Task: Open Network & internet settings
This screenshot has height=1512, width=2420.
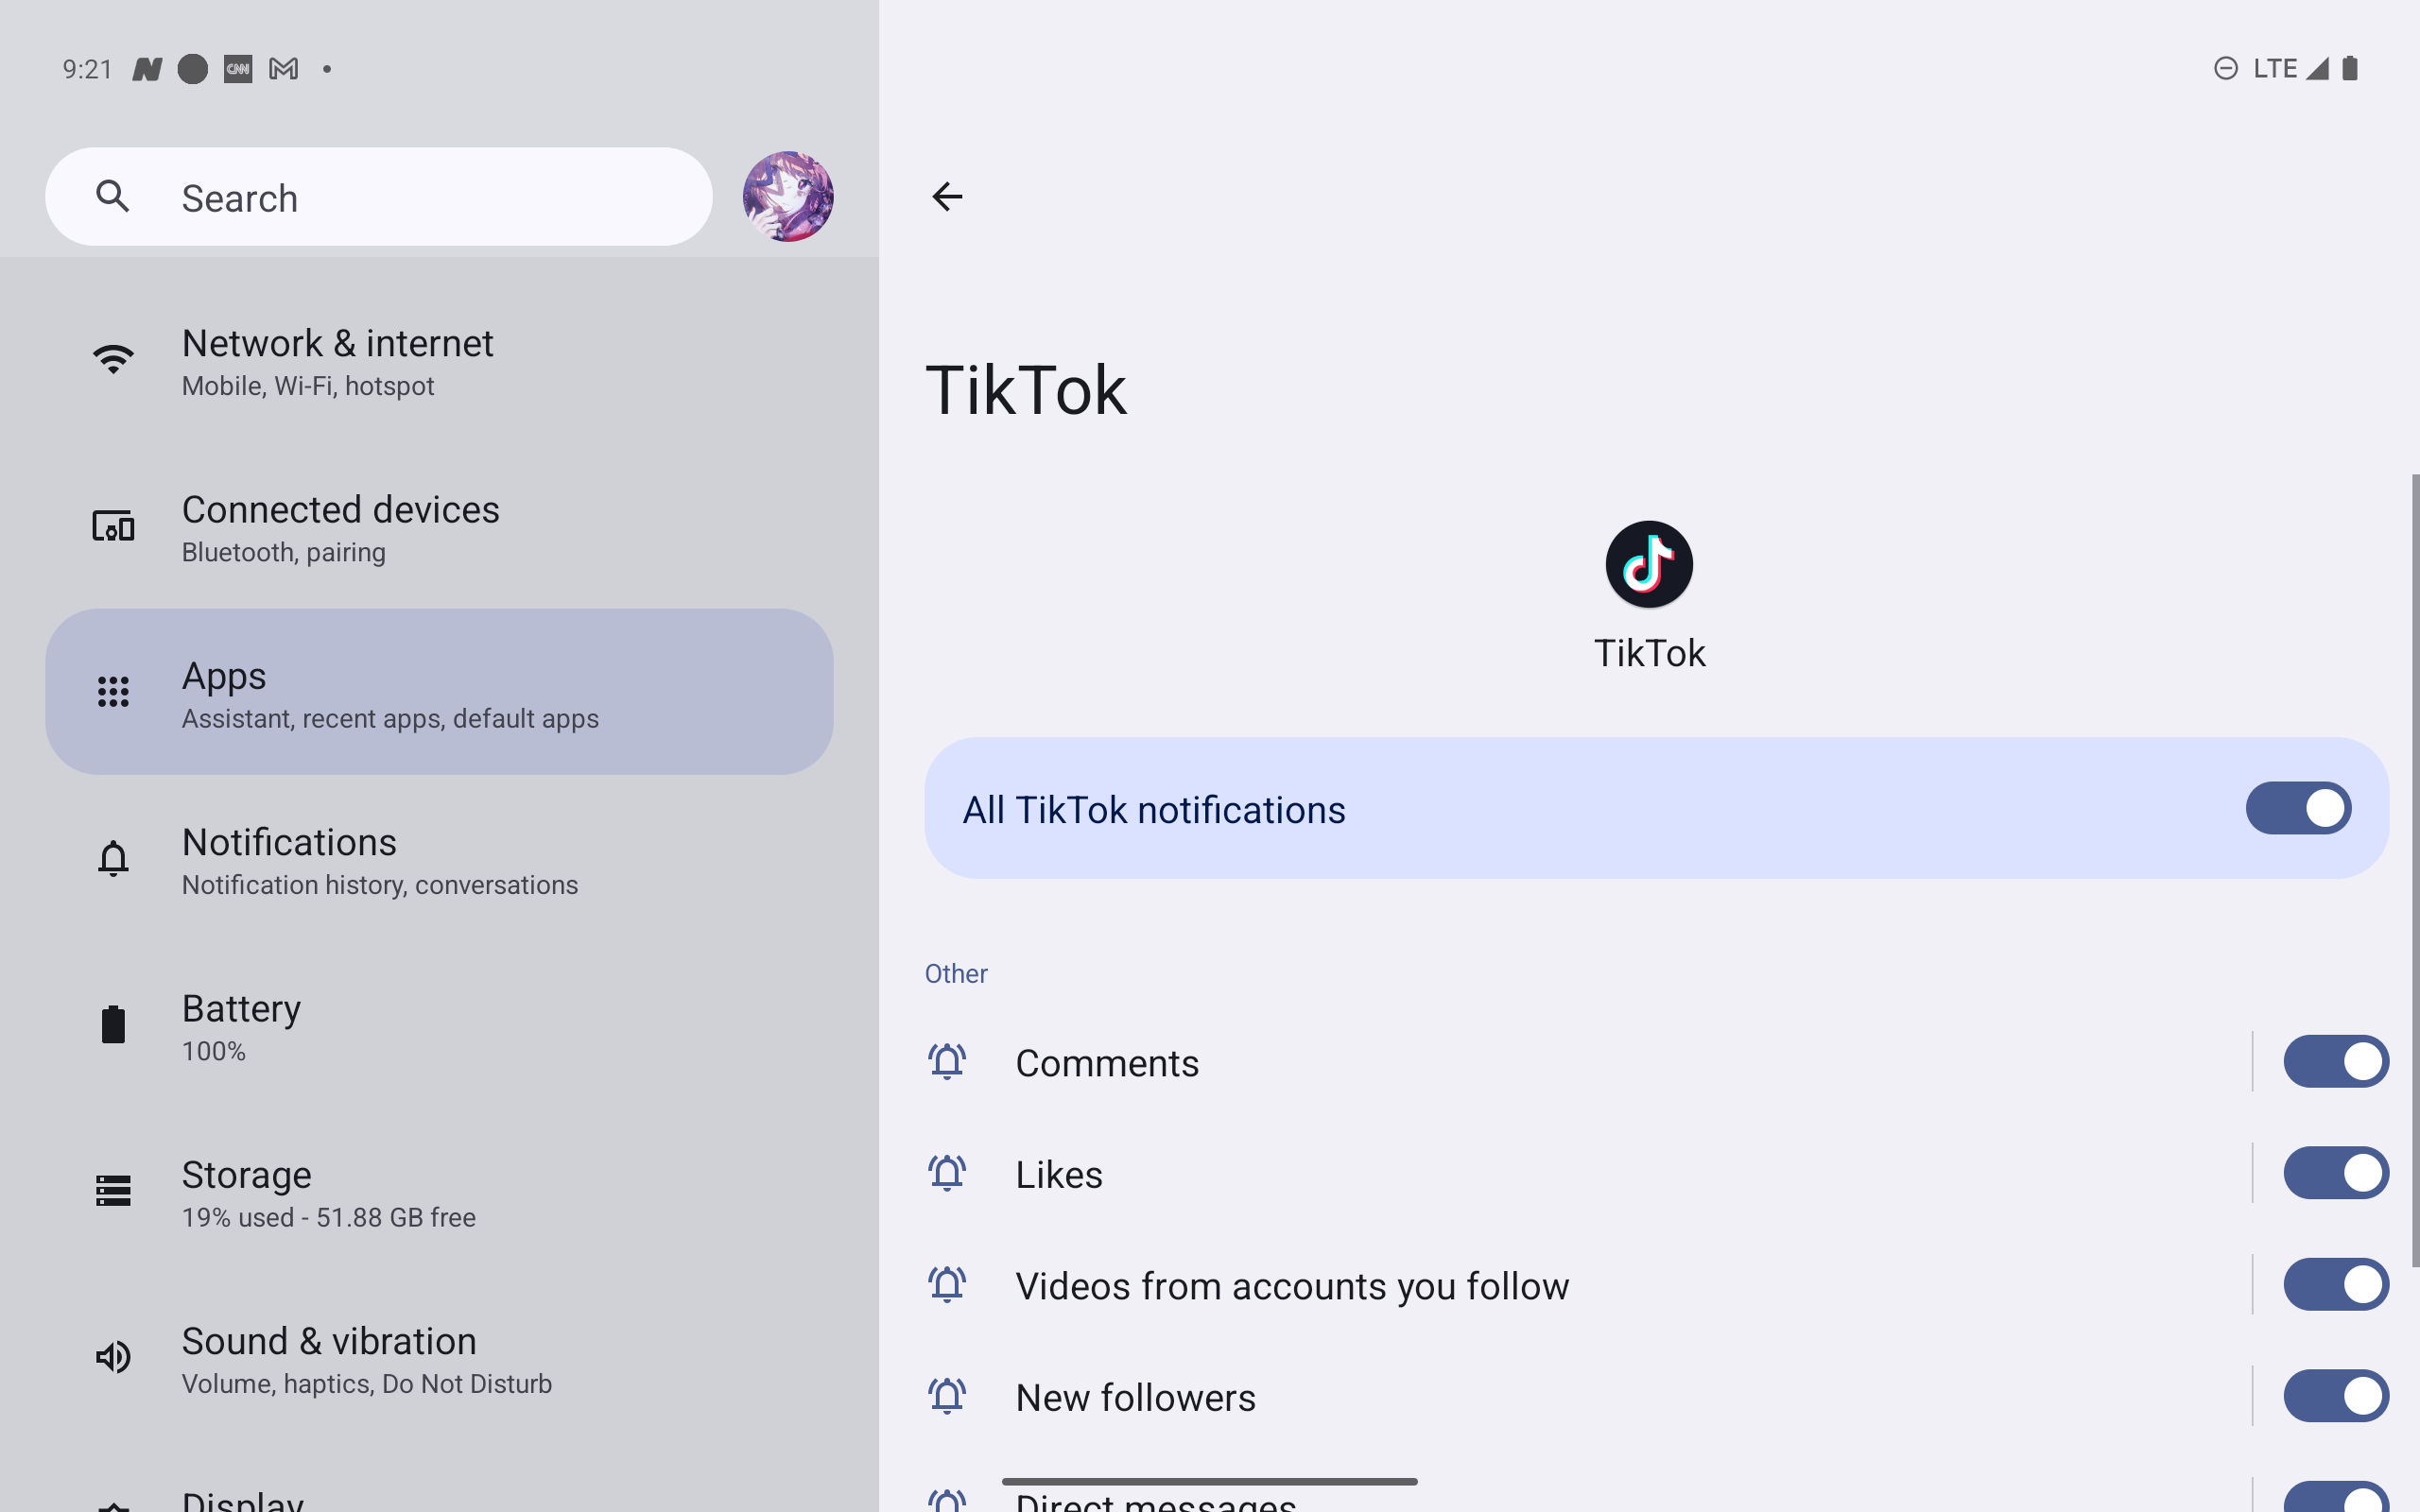Action: click(439, 360)
